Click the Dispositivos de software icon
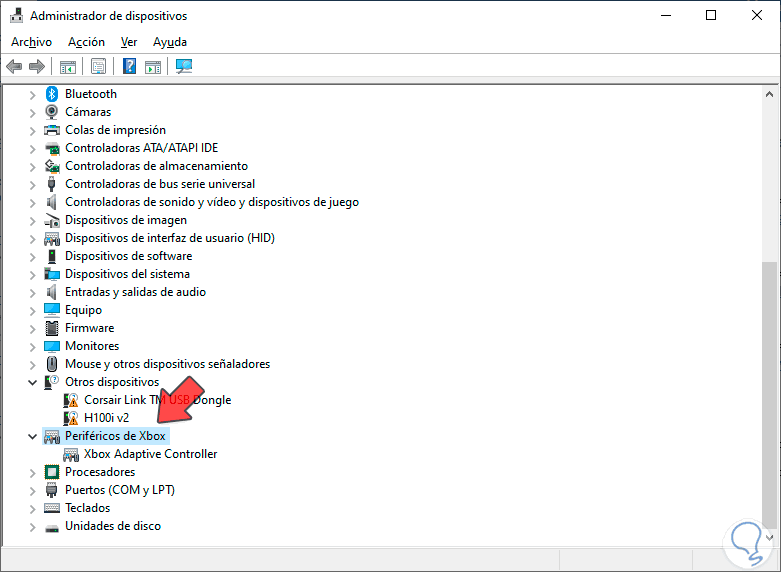Image resolution: width=781 pixels, height=572 pixels. (52, 256)
